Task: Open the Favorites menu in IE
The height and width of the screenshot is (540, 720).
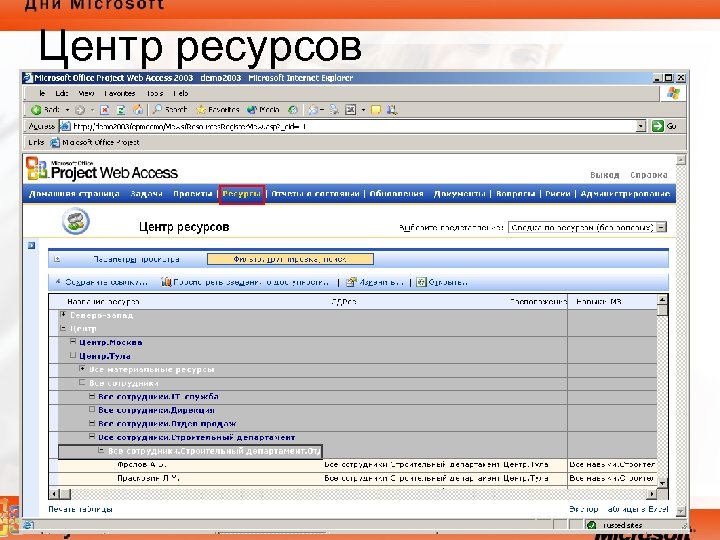Action: coord(120,93)
